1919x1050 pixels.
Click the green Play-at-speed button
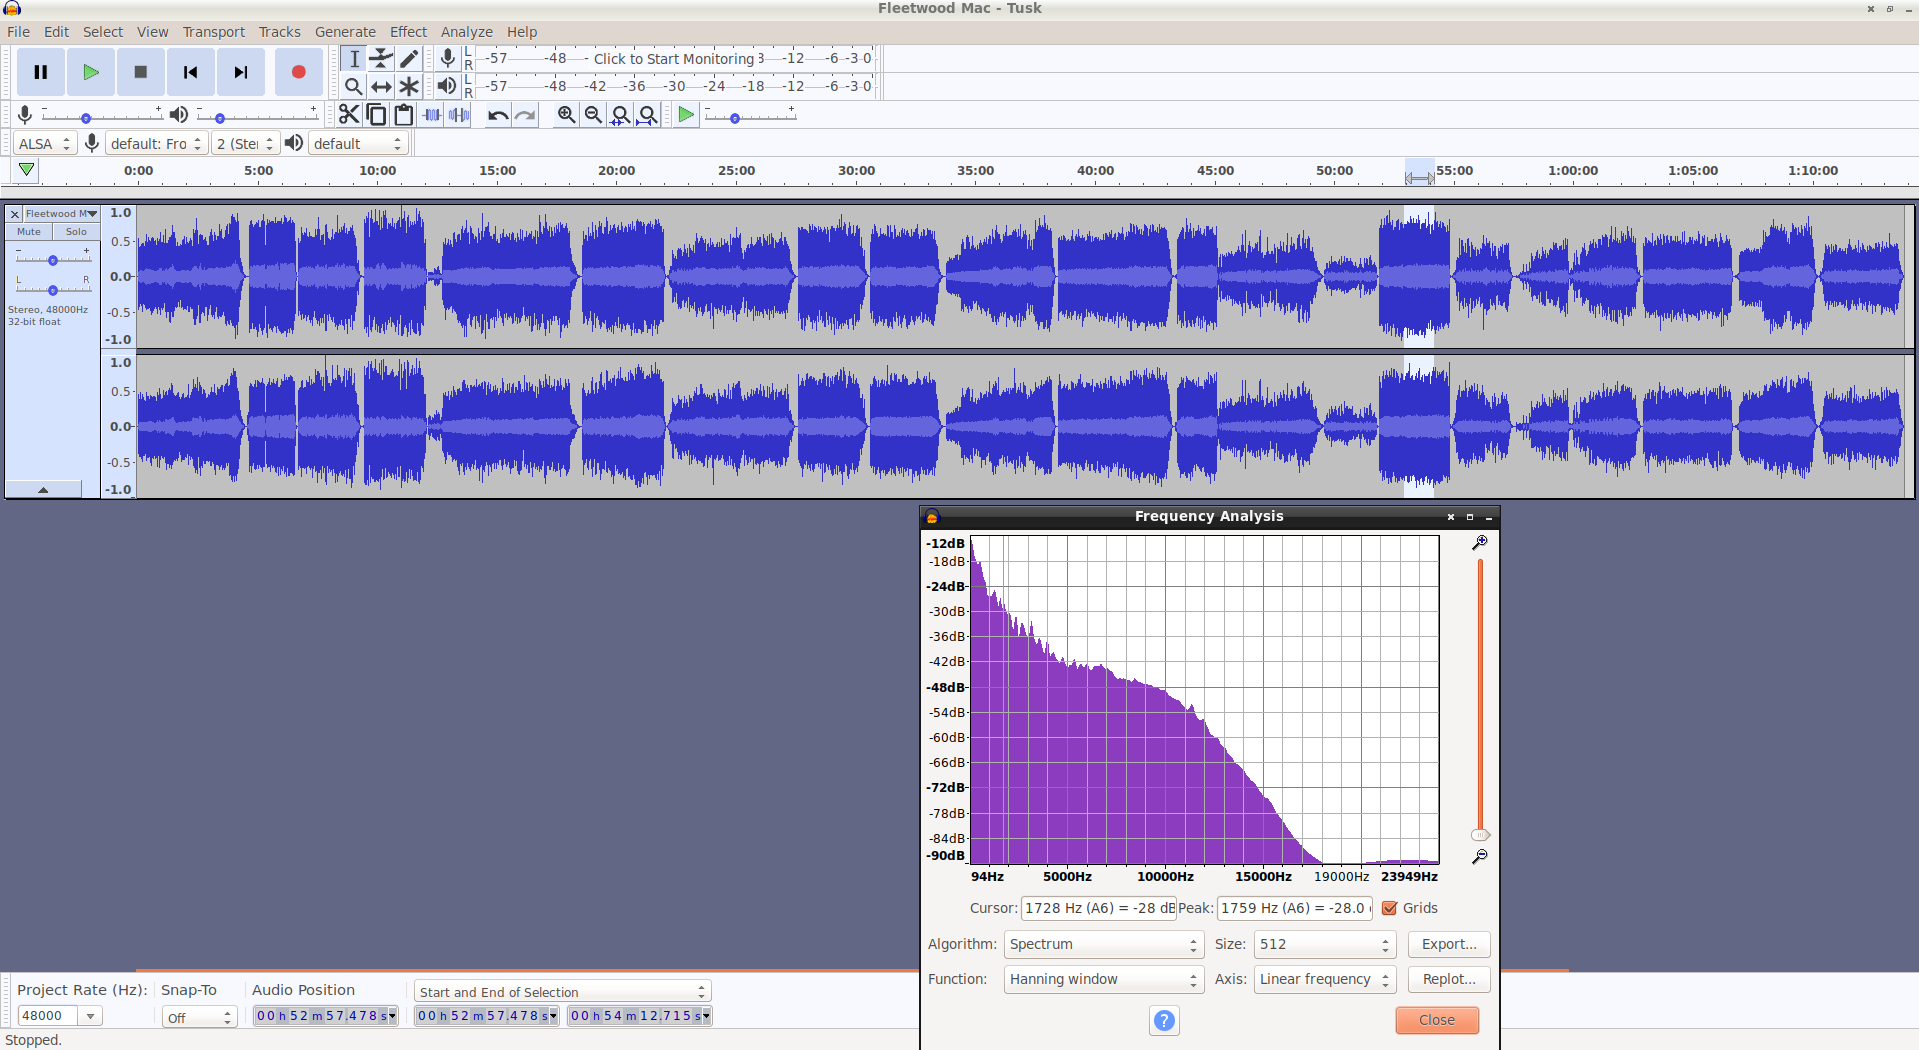686,115
